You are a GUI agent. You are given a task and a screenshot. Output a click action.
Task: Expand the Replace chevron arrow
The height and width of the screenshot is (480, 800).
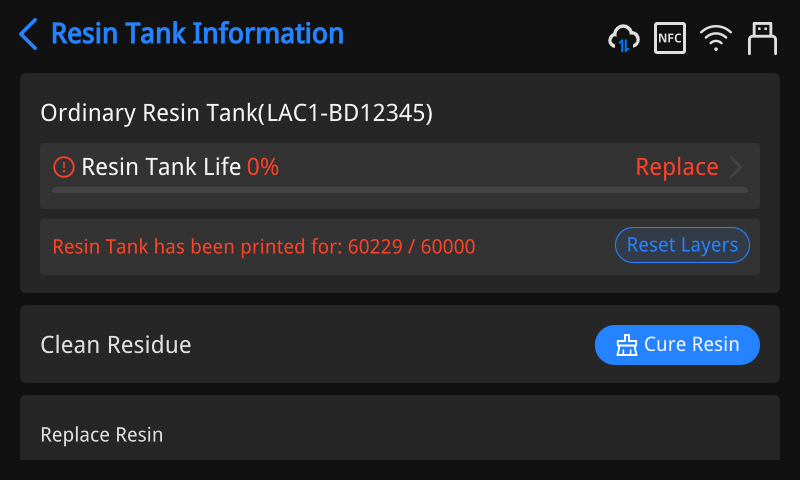(x=737, y=167)
